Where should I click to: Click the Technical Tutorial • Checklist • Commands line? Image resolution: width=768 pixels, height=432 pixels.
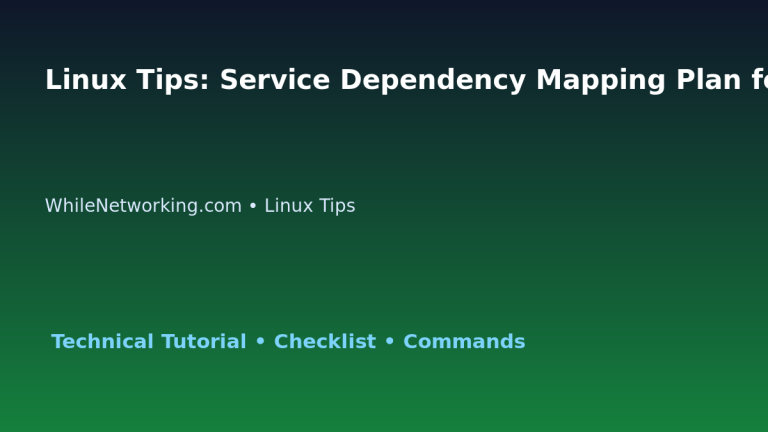pos(288,341)
